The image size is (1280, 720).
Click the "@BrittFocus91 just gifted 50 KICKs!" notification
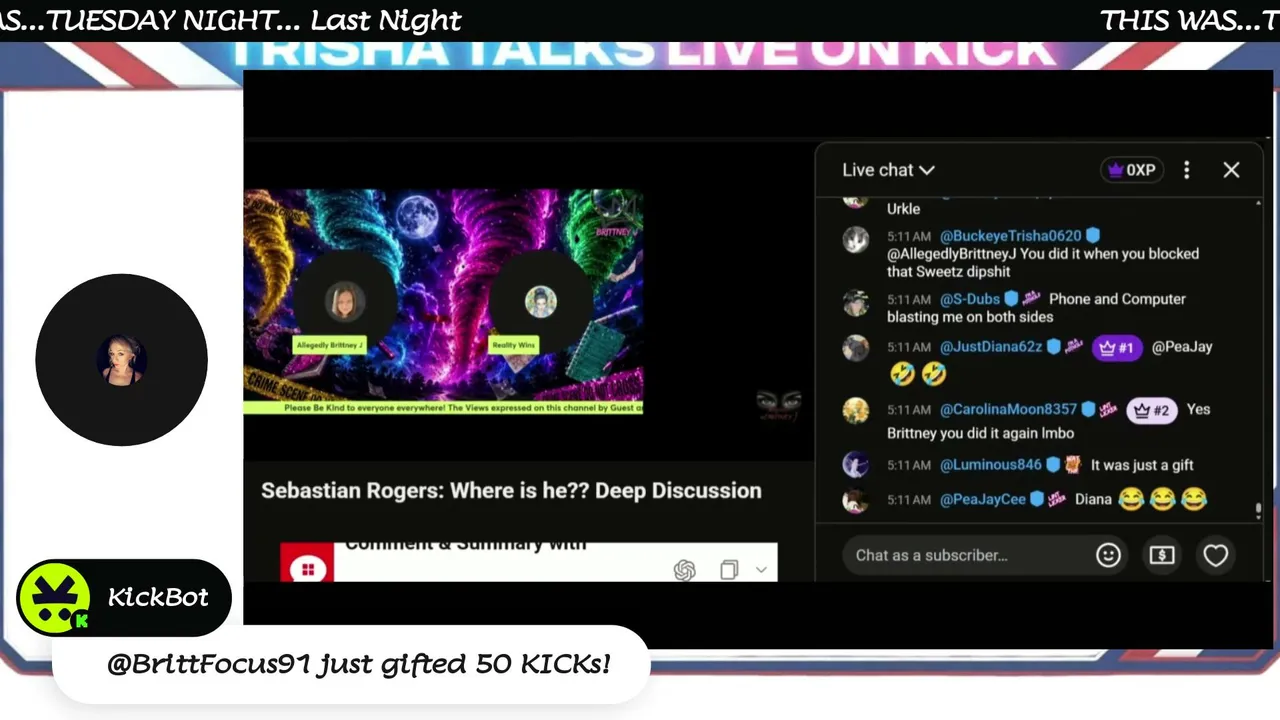pos(359,664)
